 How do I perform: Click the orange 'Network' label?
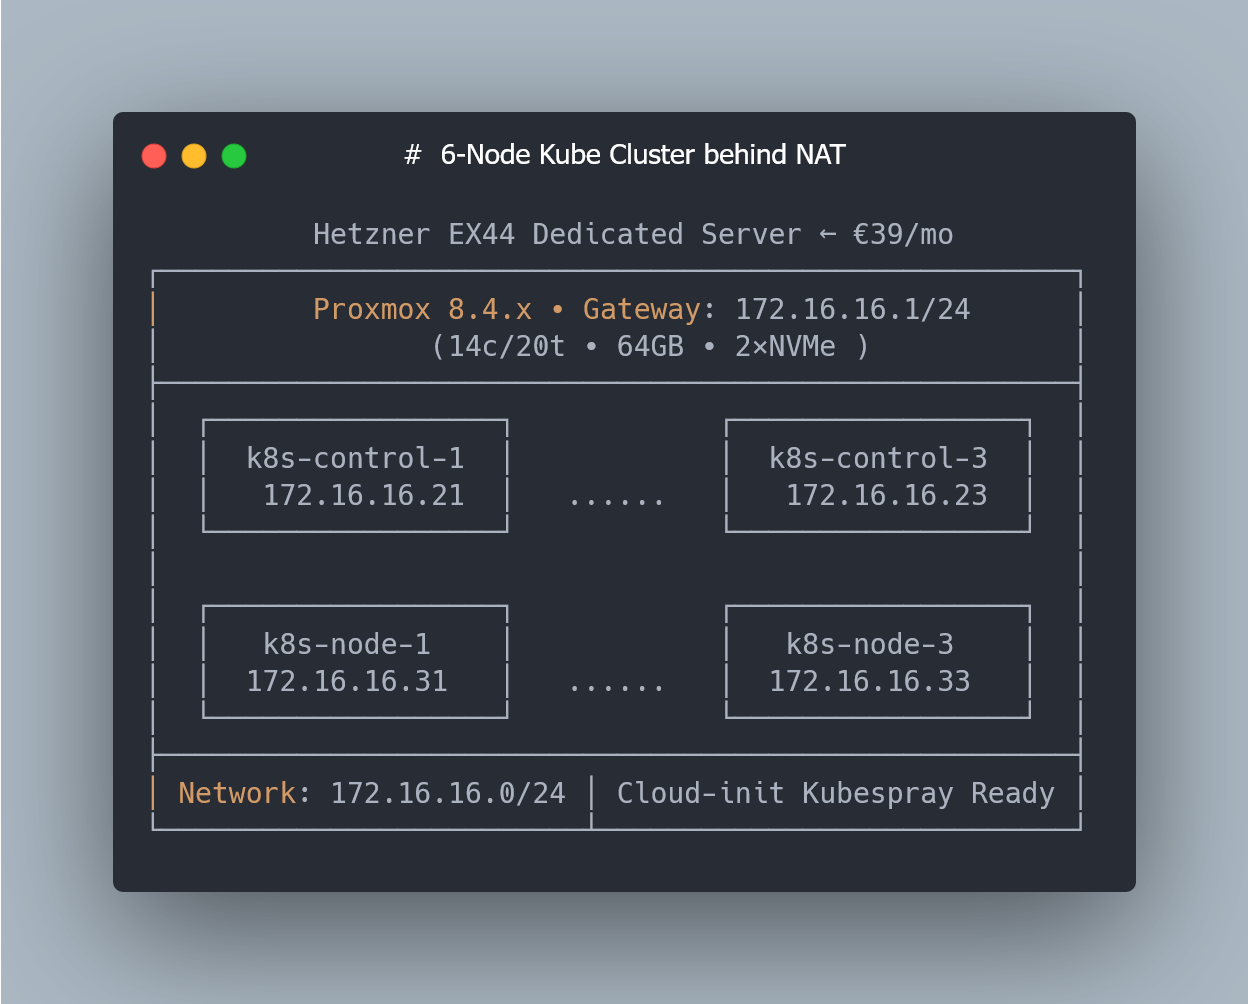[x=237, y=793]
